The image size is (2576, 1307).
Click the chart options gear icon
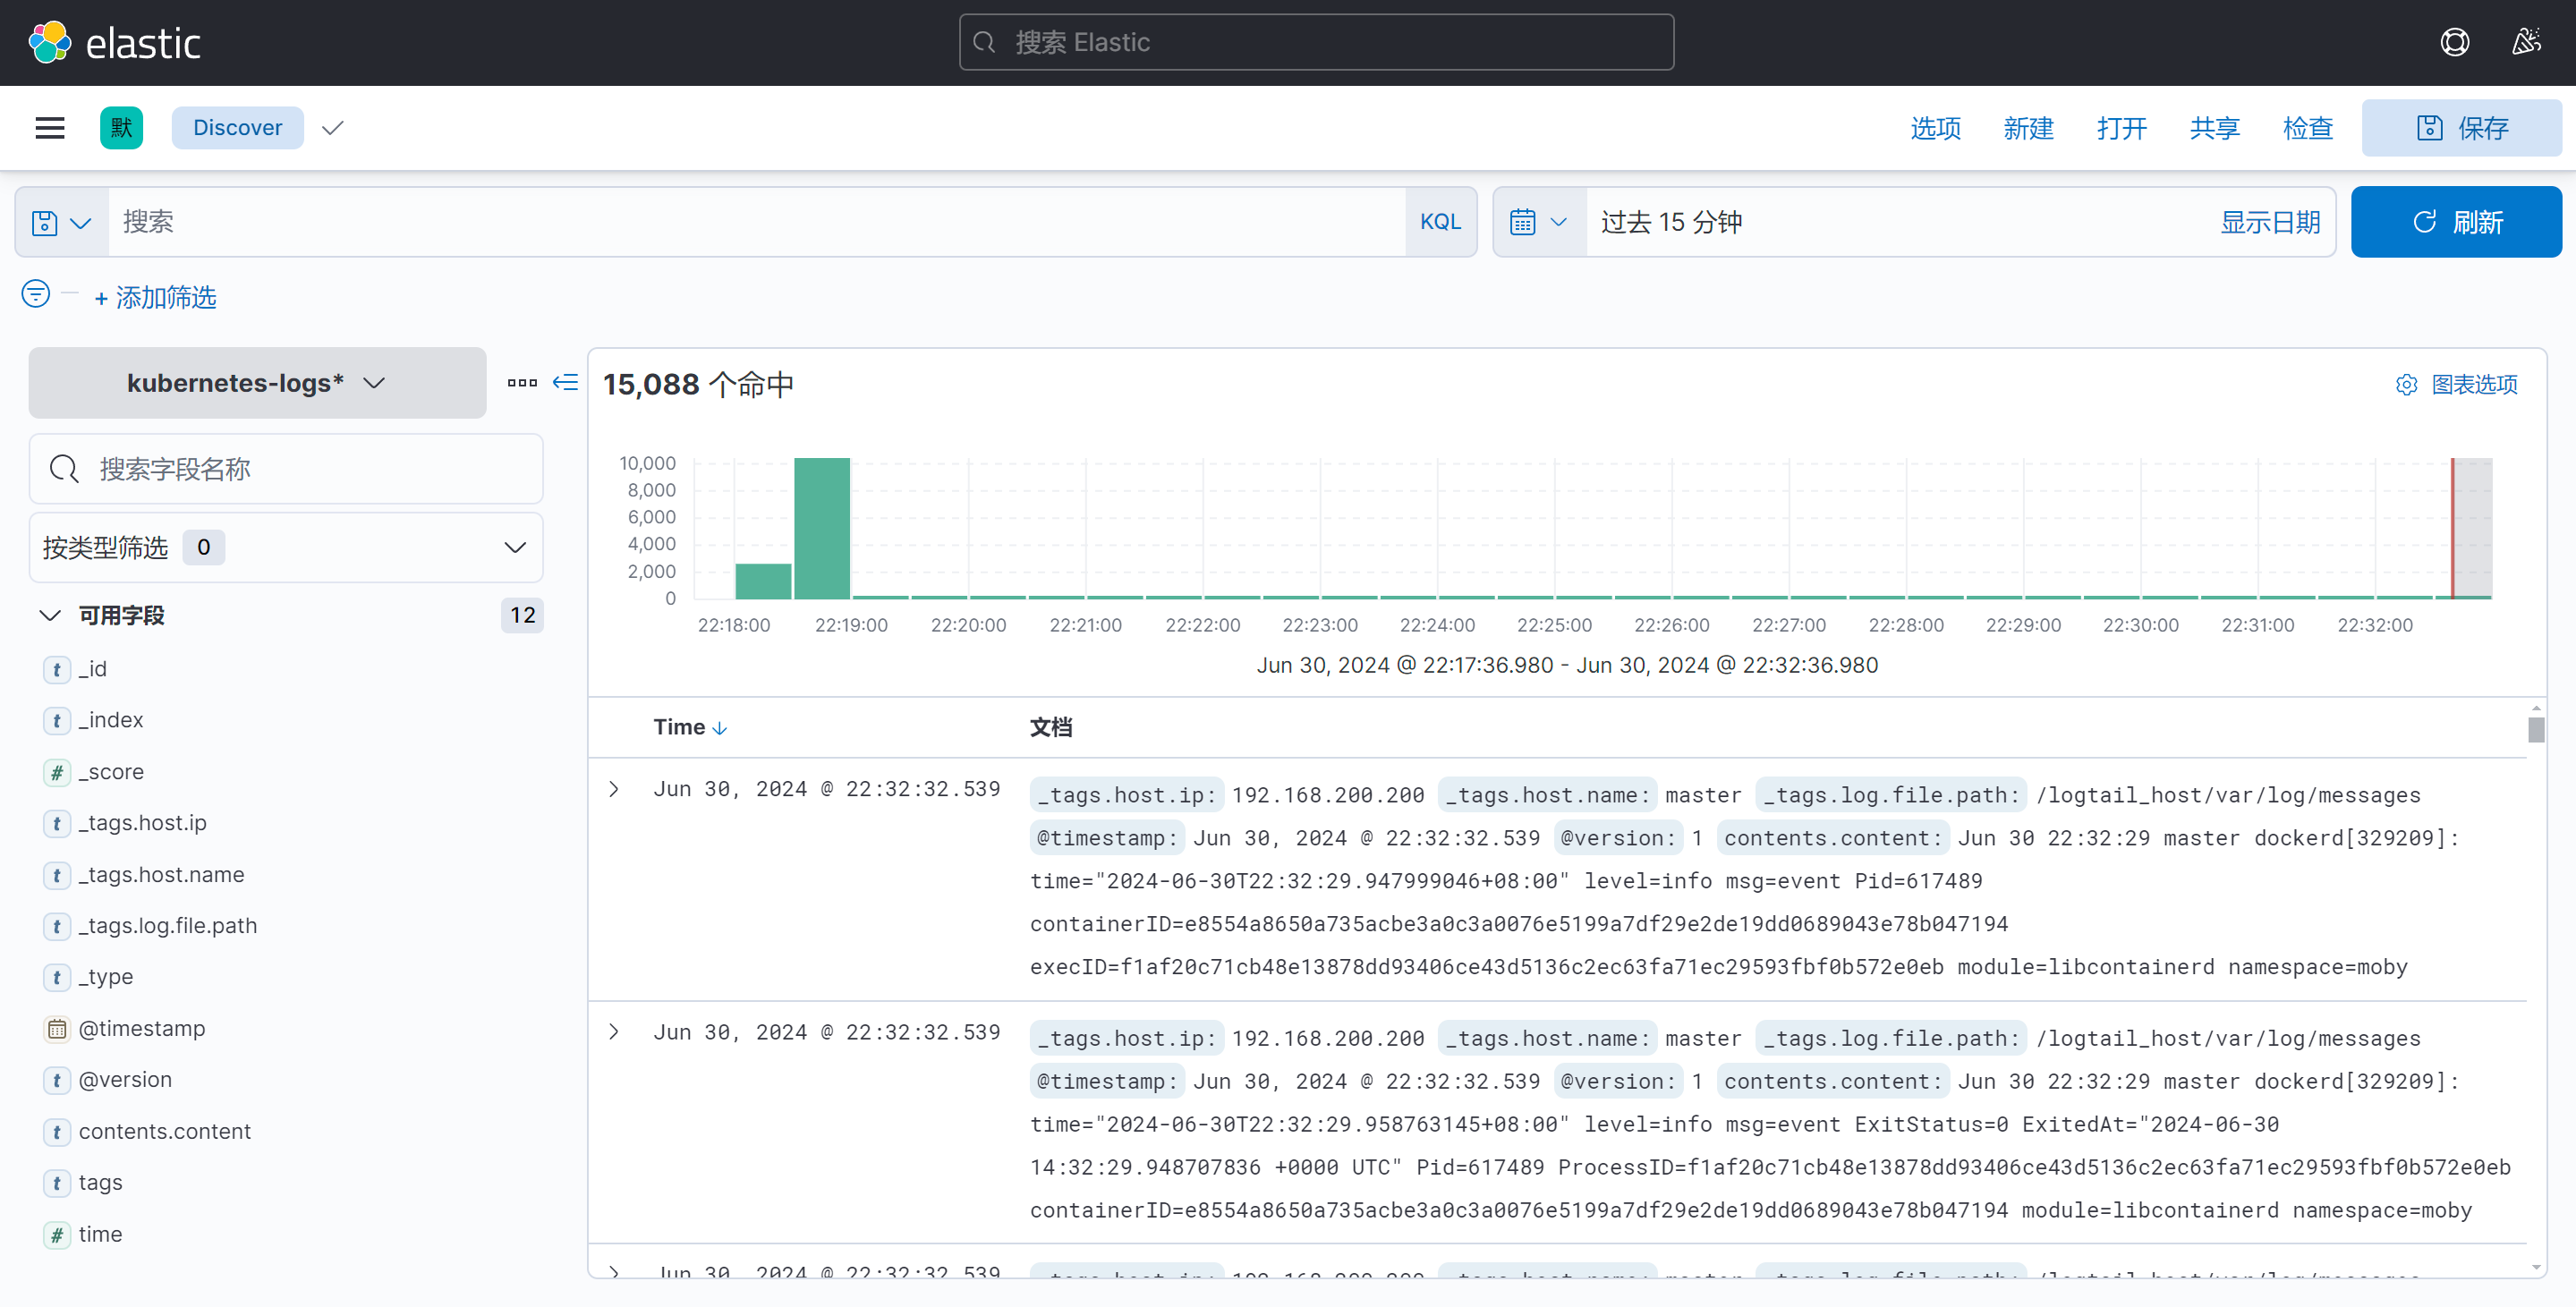tap(2406, 385)
